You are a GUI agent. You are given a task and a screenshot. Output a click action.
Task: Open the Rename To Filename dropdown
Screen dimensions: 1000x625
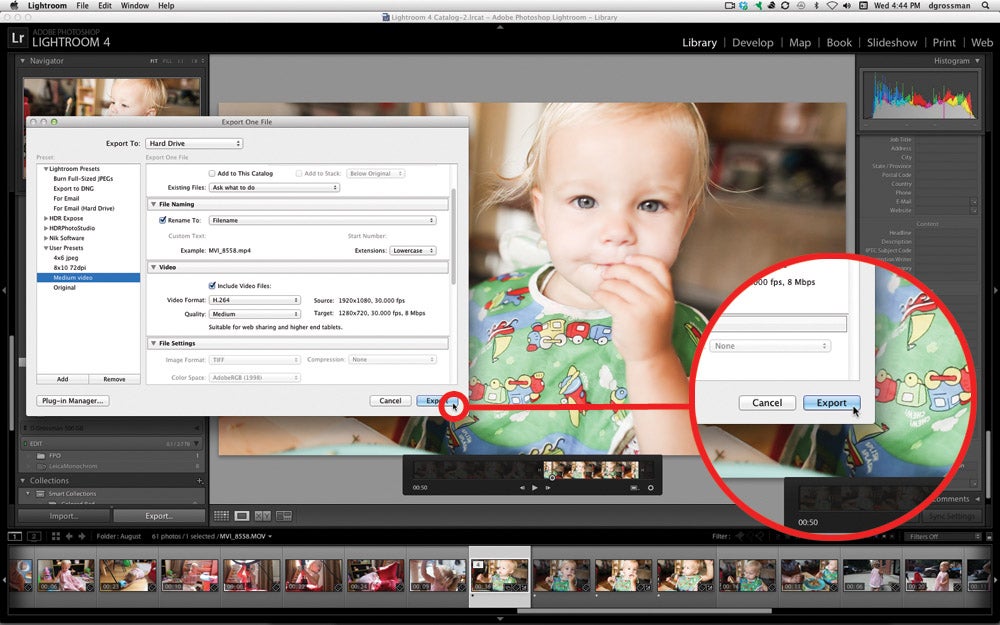click(323, 220)
